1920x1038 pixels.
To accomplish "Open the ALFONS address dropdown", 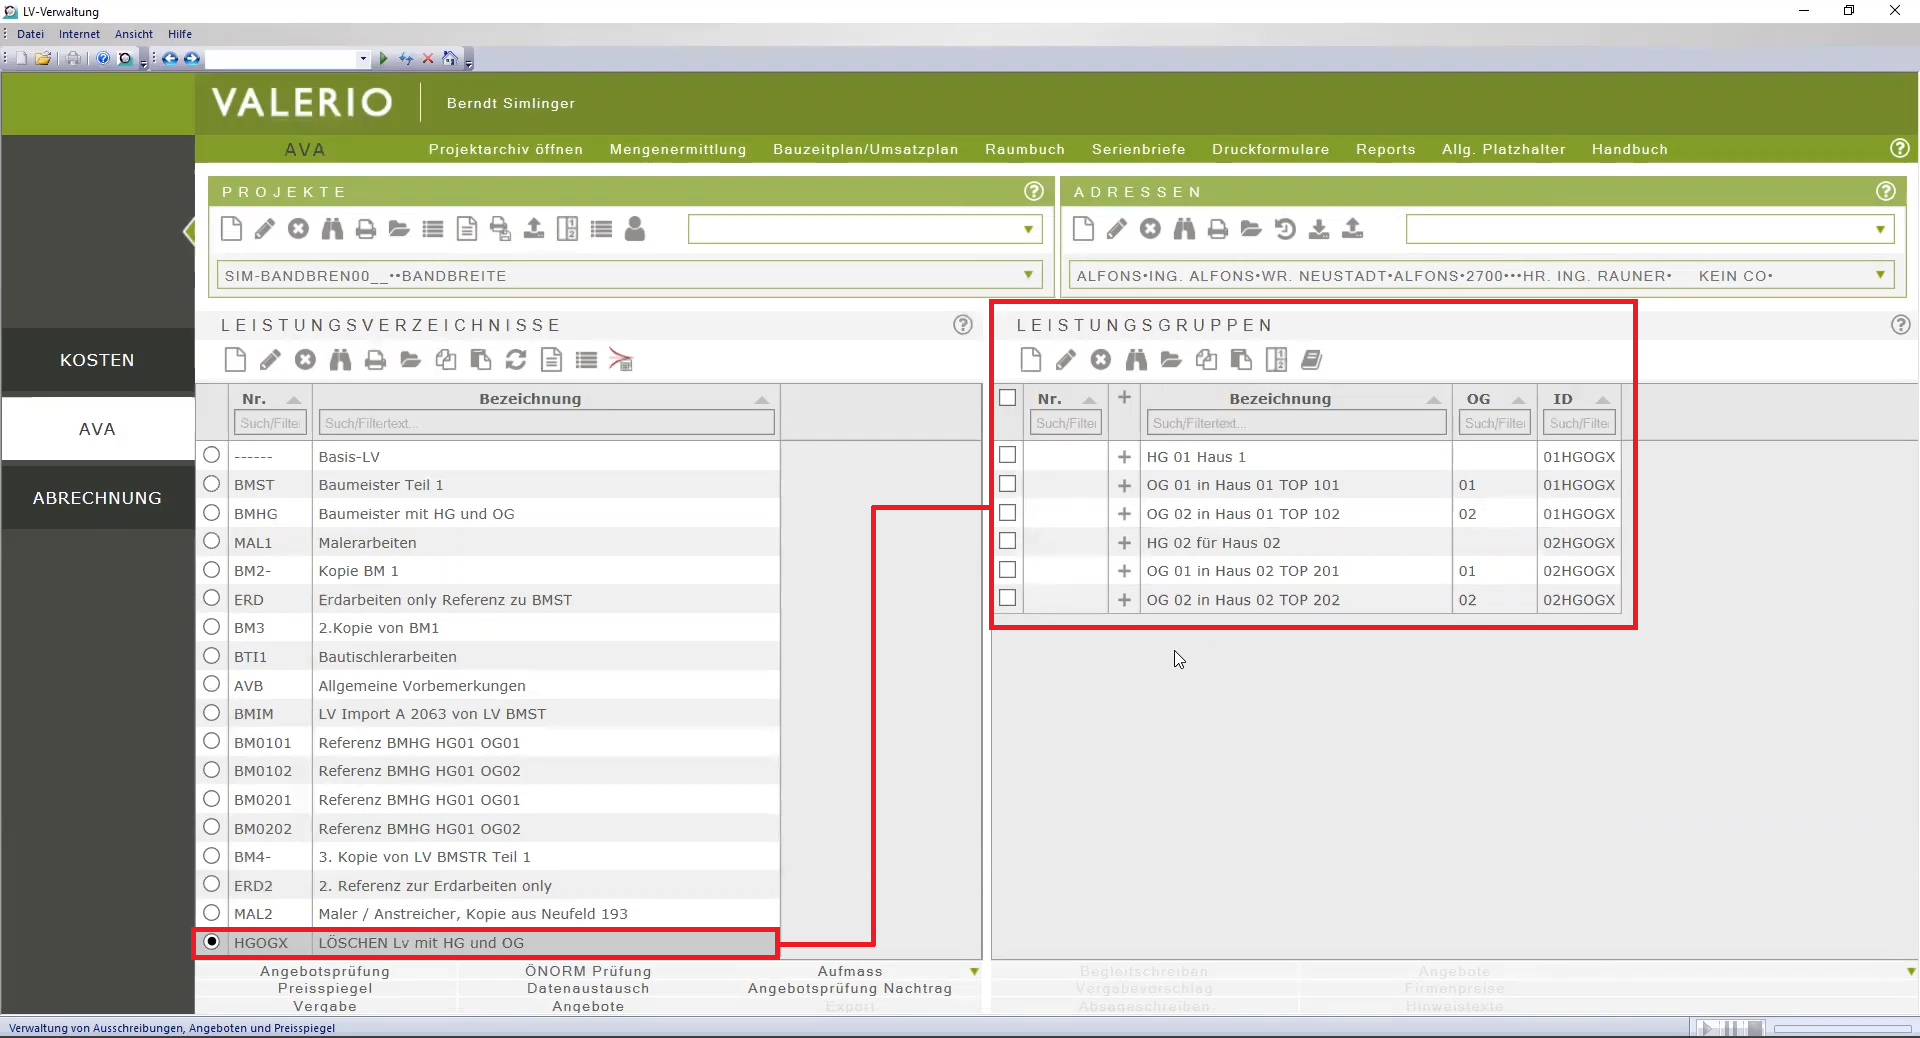I will tap(1880, 275).
